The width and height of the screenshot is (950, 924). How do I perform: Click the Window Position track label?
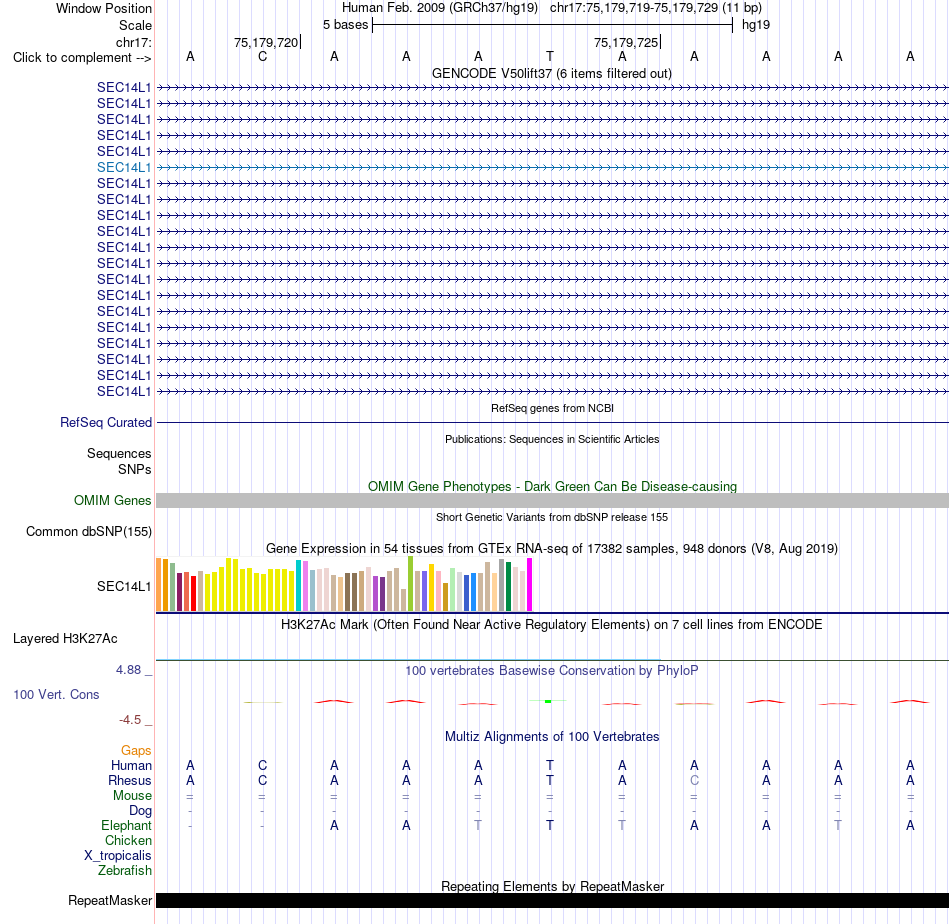point(104,8)
